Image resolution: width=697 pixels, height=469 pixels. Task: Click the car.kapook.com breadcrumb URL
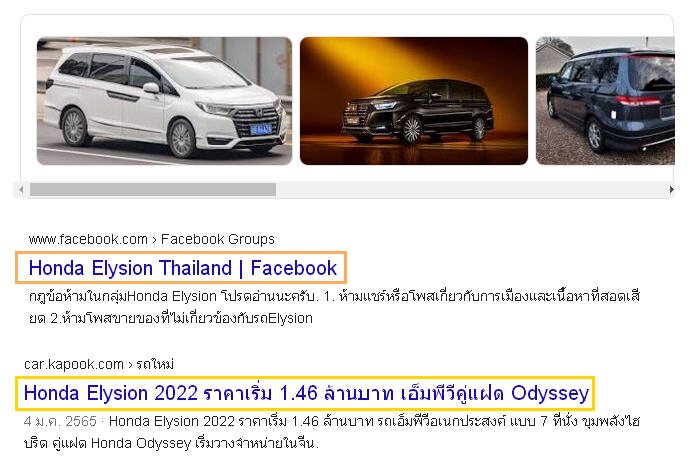74,365
